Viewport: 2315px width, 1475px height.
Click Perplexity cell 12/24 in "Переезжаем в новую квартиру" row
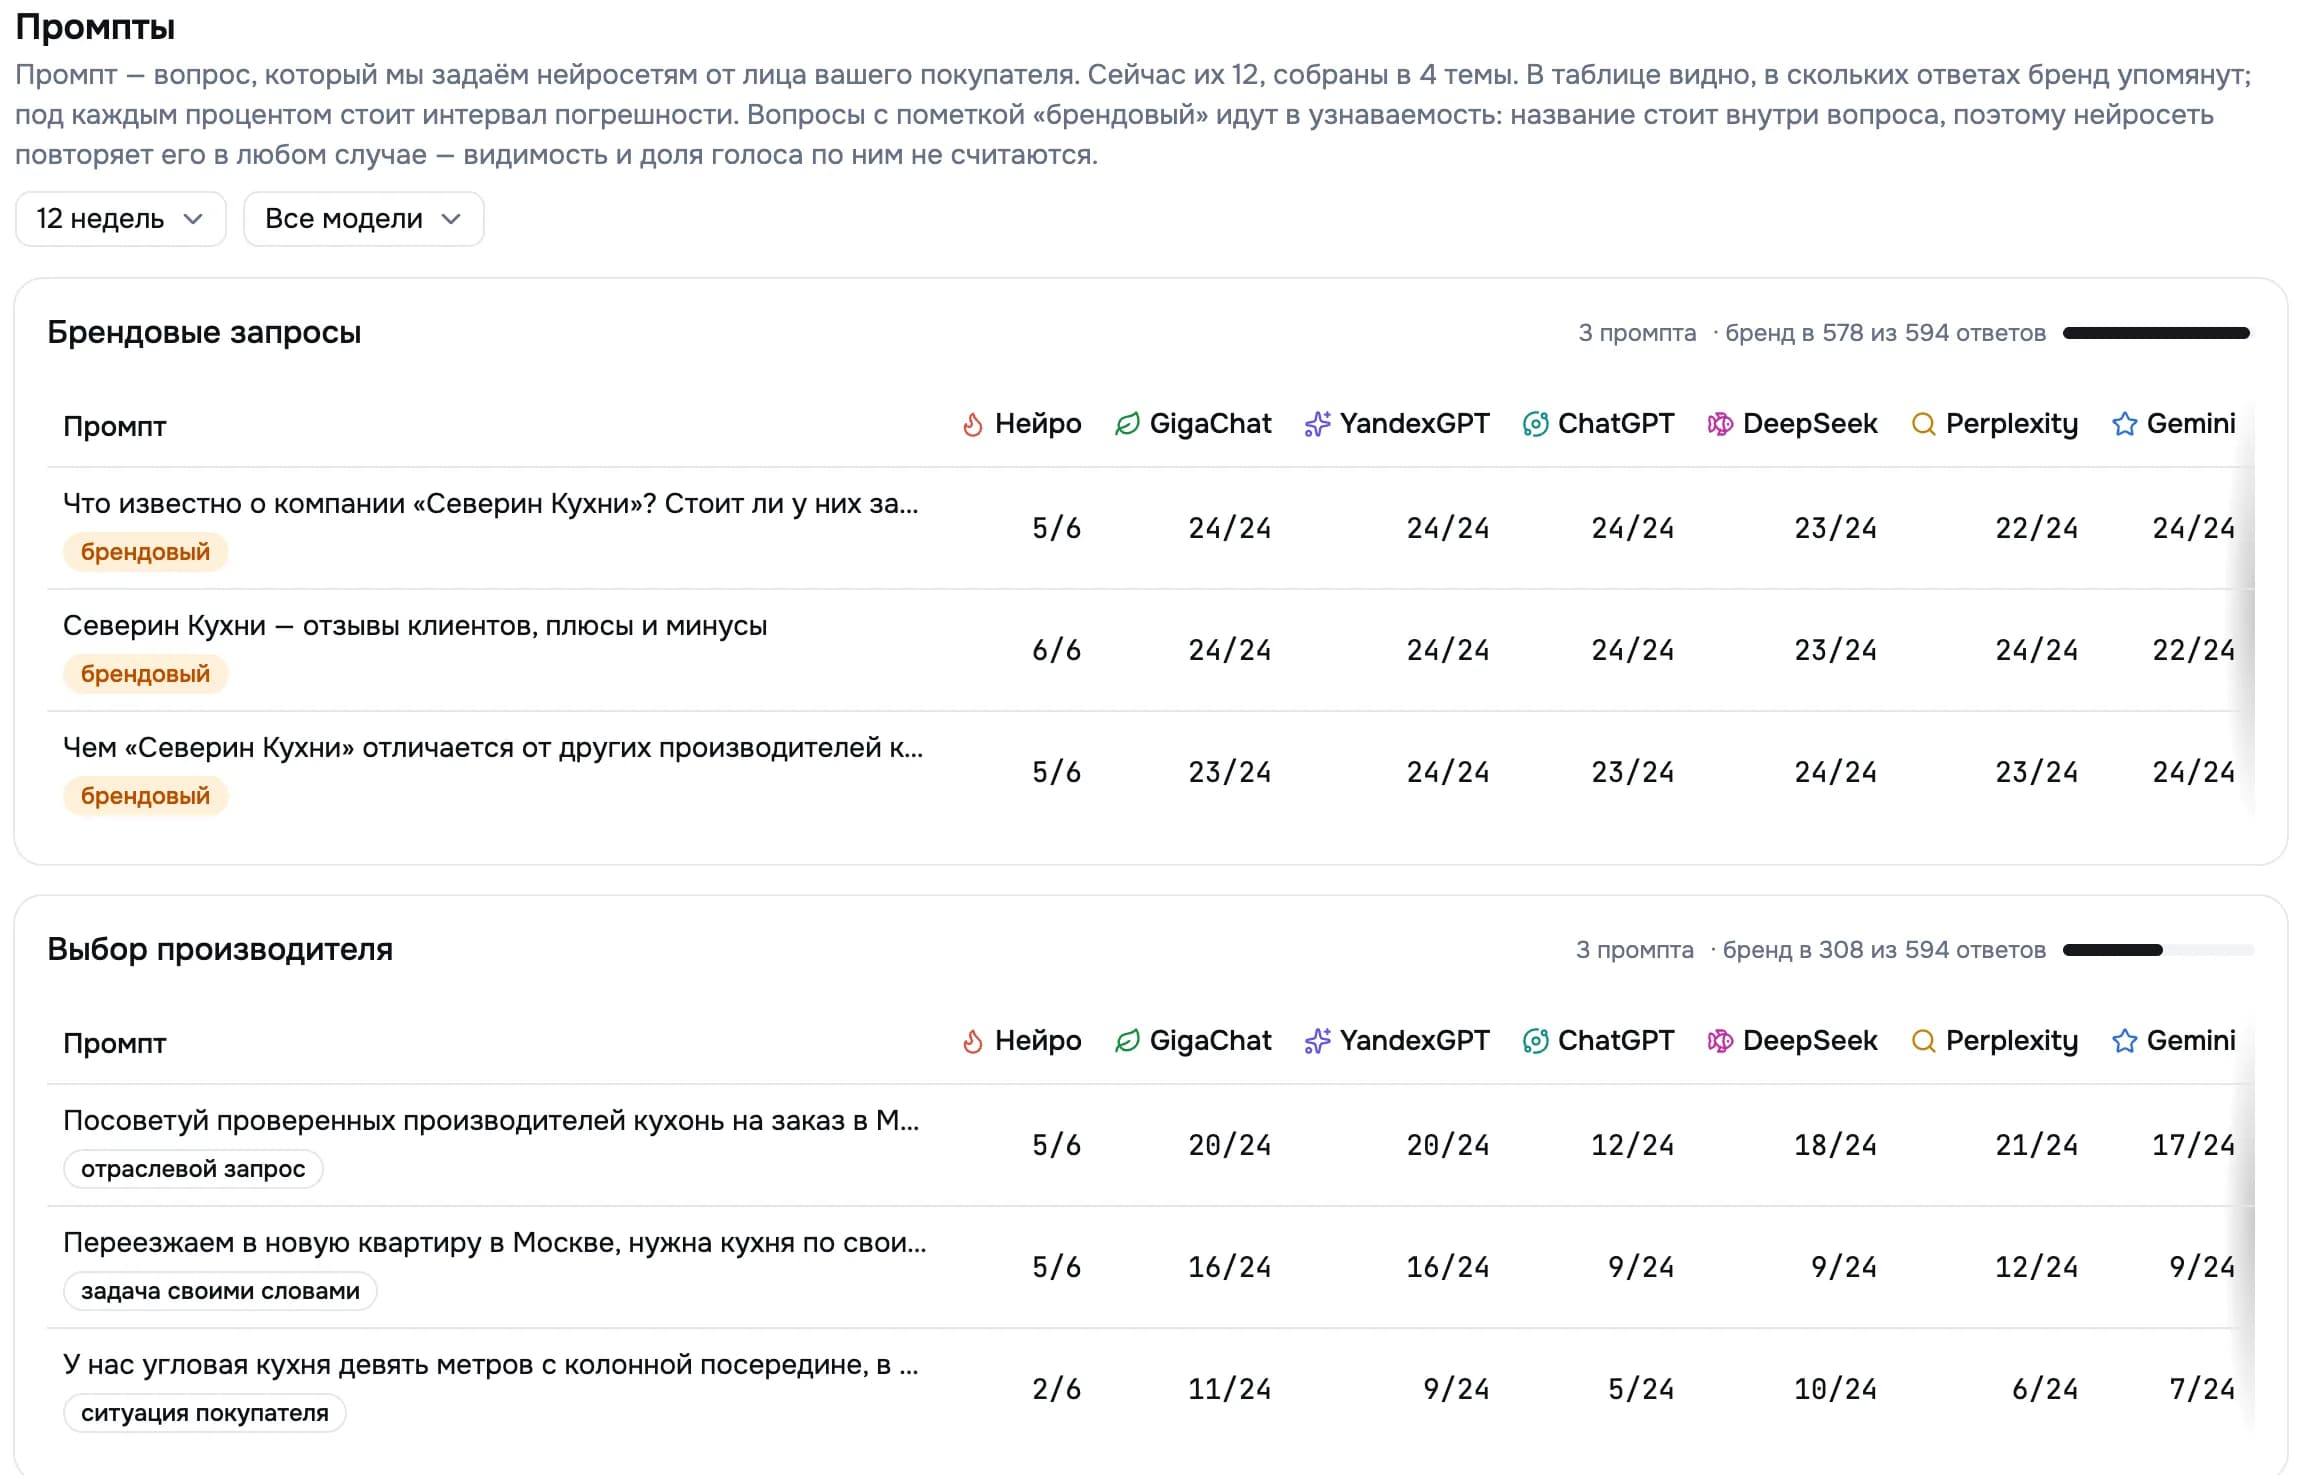(x=2036, y=1267)
